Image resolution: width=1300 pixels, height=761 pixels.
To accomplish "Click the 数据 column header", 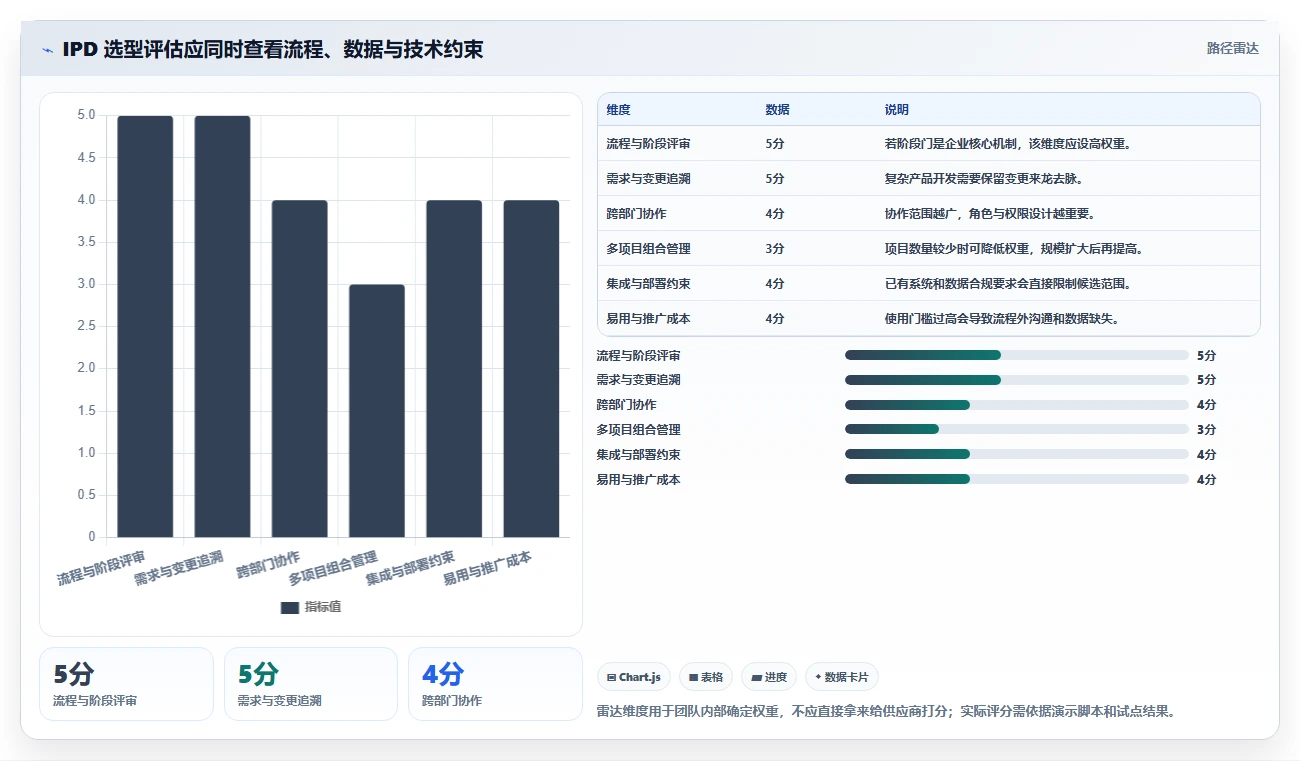I will 777,110.
